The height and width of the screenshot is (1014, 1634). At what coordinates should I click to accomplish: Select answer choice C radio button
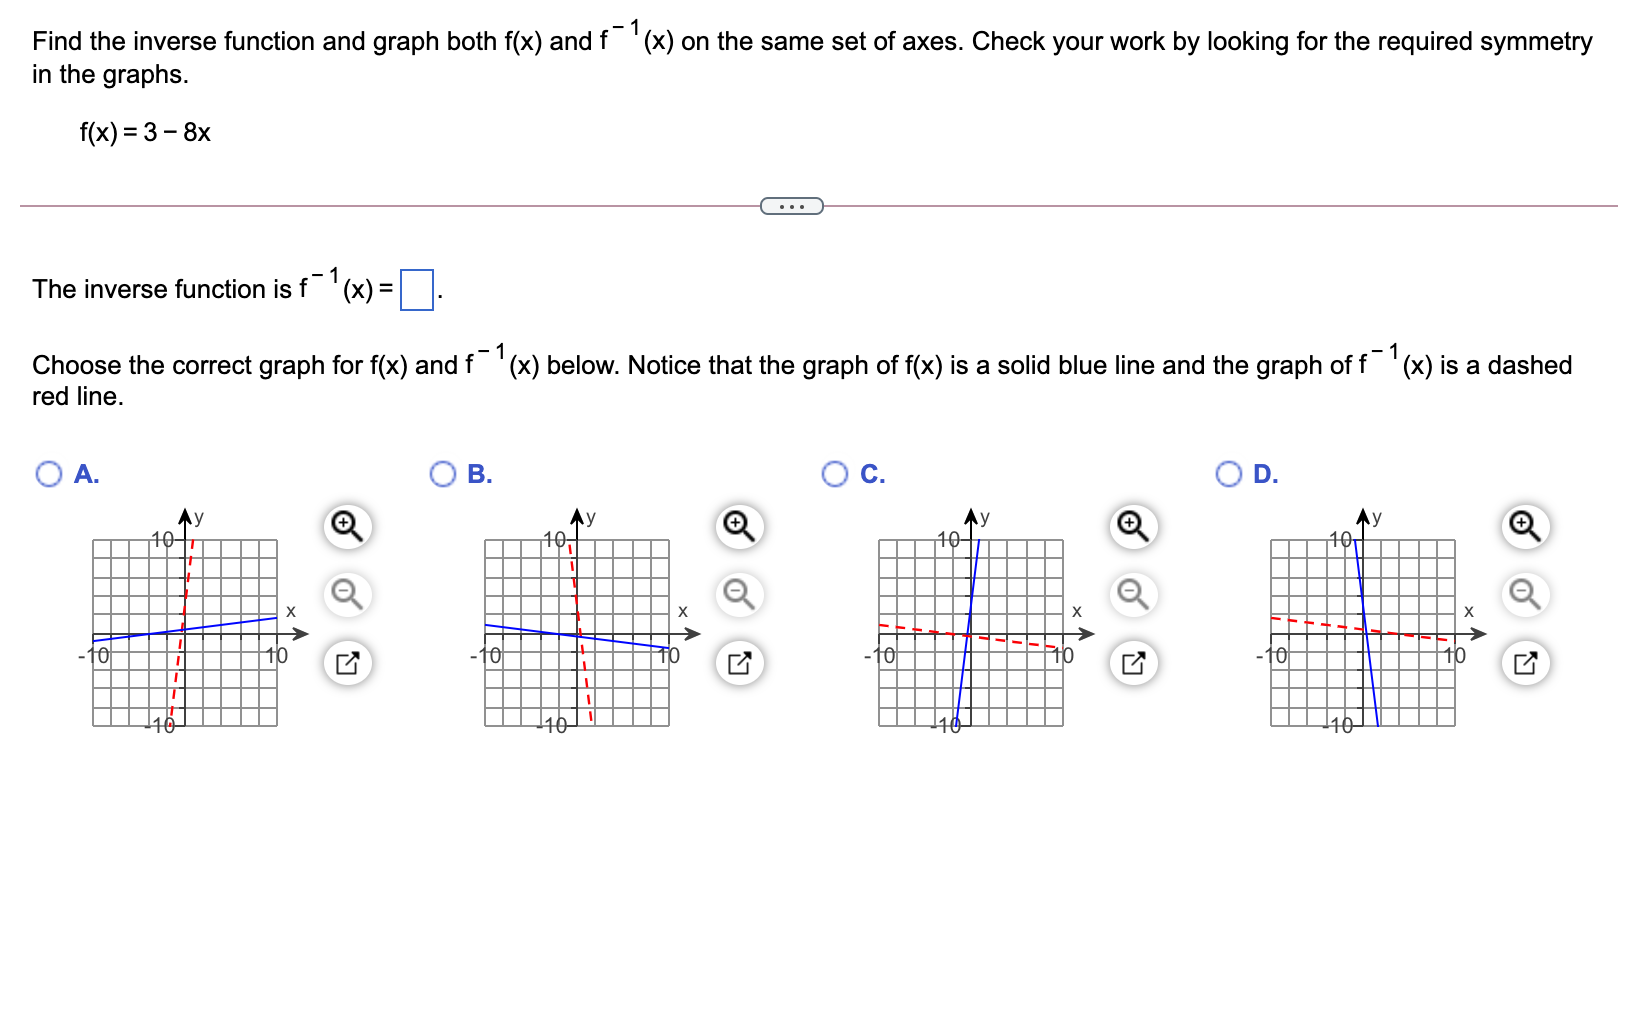834,473
